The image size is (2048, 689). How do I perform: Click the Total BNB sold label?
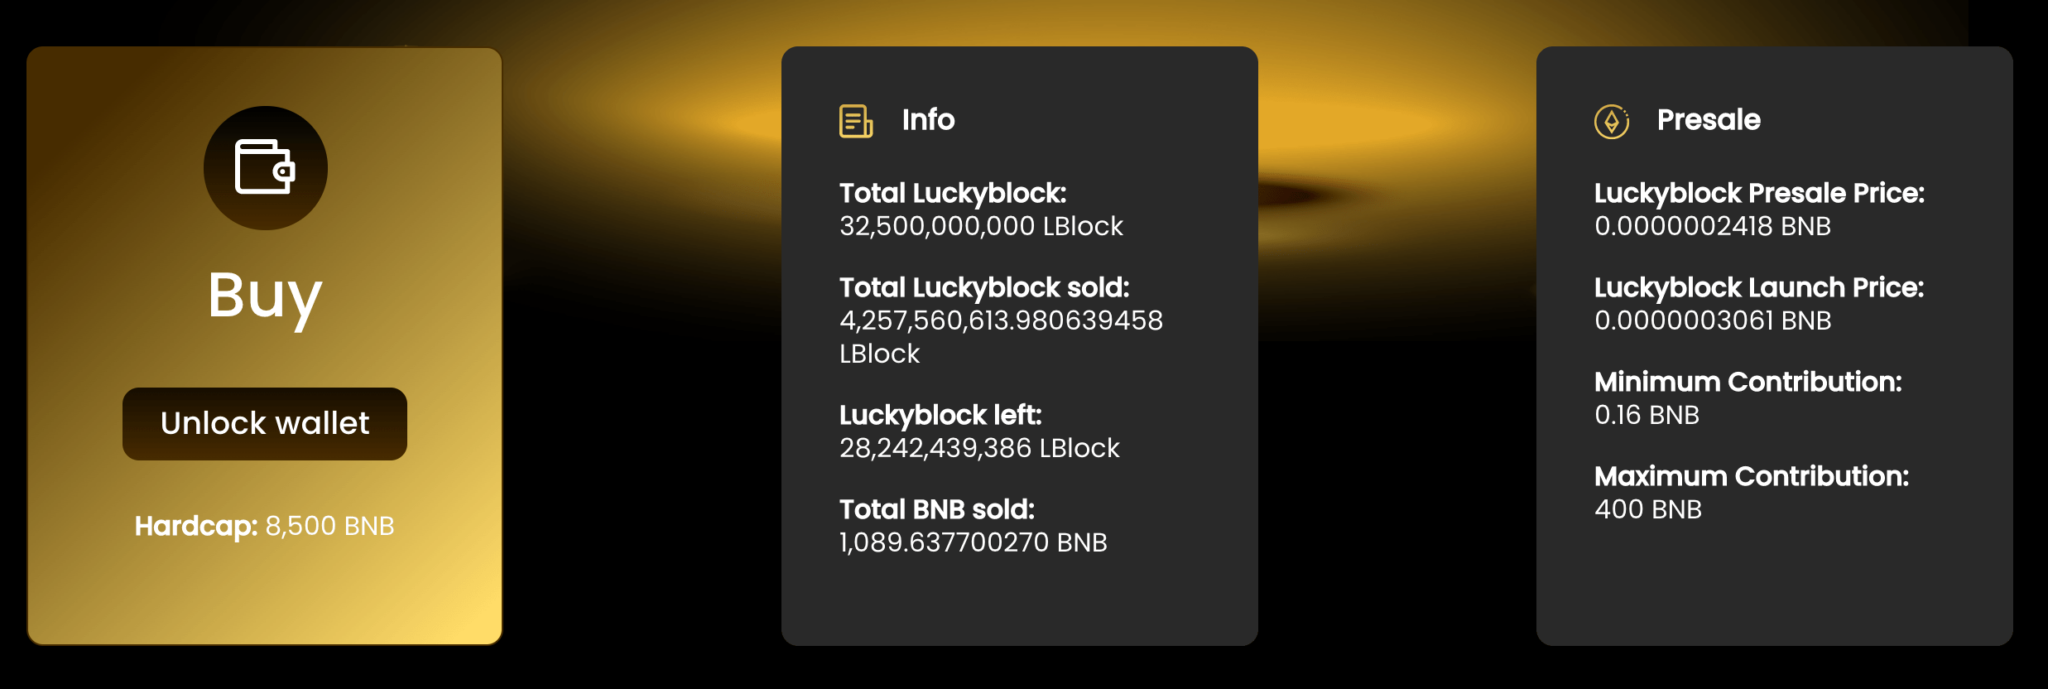(937, 509)
